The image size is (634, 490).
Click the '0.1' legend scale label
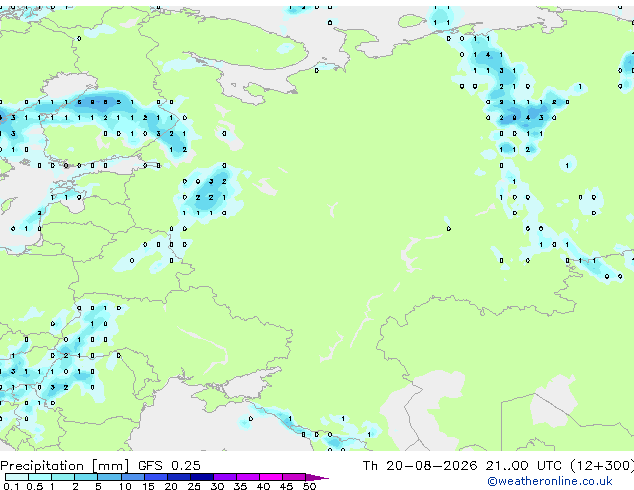(11, 486)
